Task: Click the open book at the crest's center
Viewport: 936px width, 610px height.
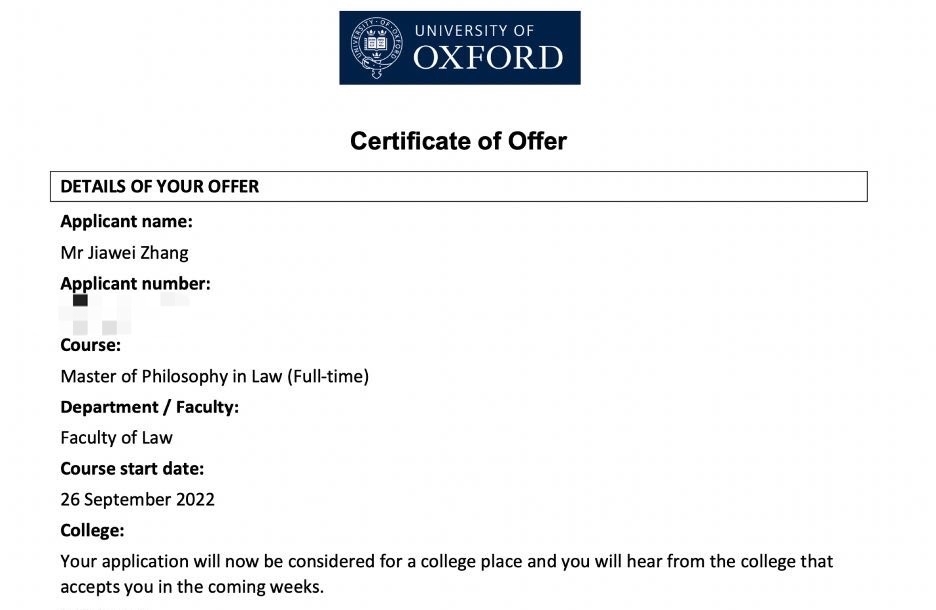Action: 377,44
